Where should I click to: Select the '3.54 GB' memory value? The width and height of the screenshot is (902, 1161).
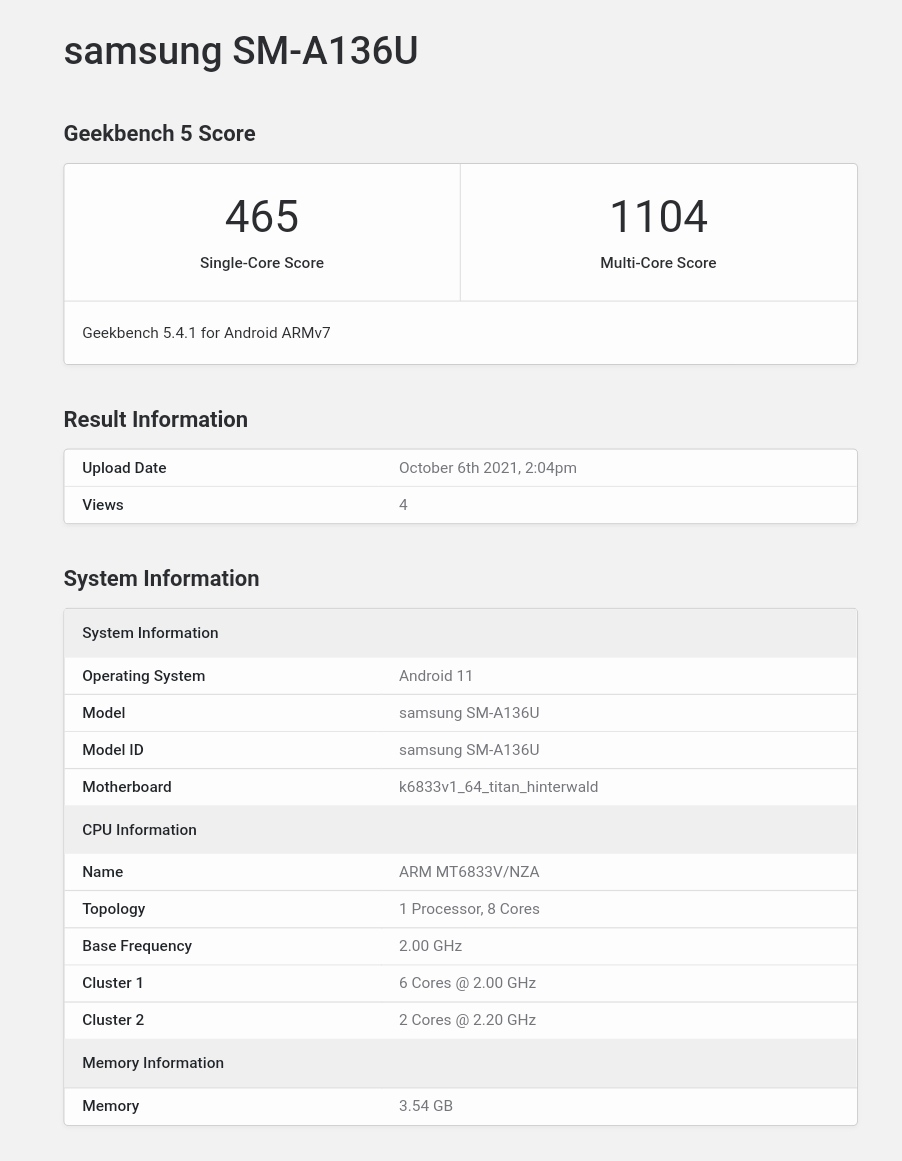point(426,1106)
